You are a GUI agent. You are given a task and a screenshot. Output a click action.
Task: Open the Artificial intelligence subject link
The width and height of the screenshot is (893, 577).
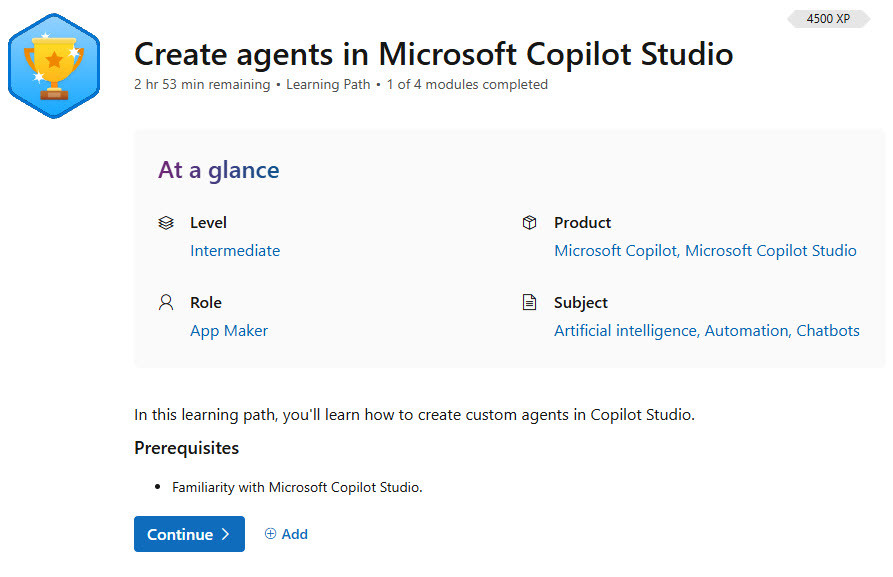625,331
